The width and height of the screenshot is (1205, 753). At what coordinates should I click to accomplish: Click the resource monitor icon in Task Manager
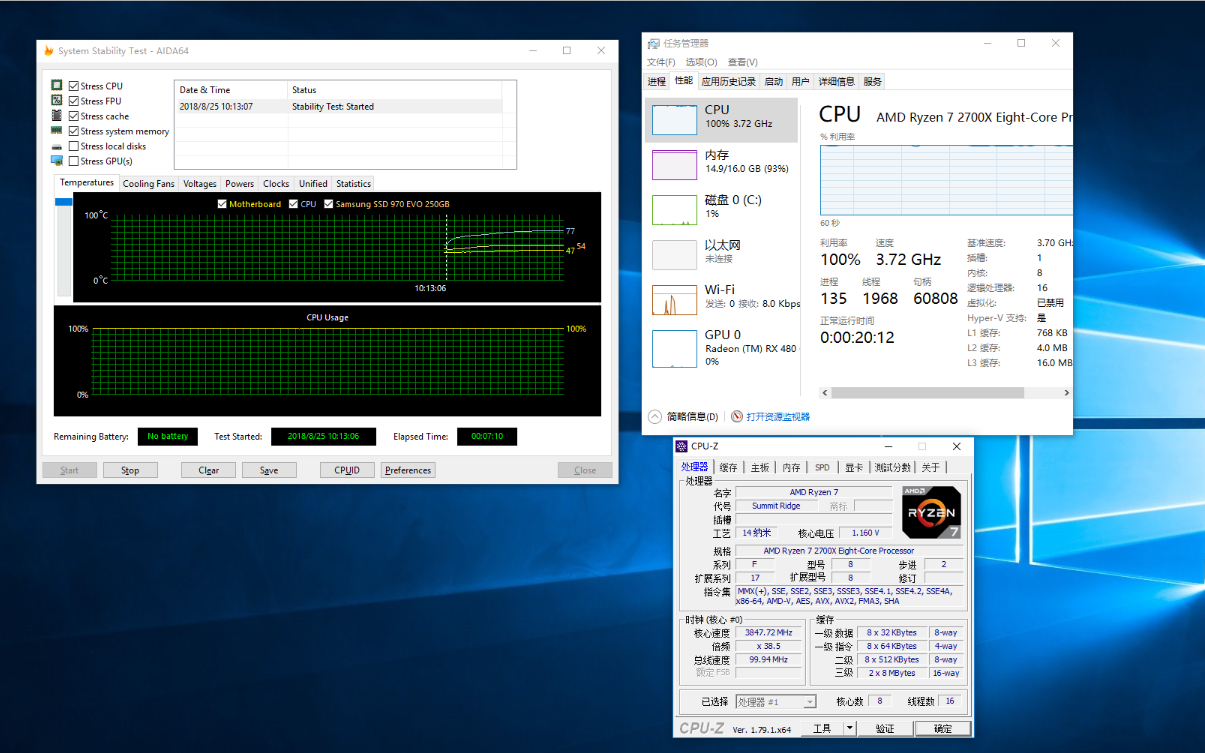pyautogui.click(x=737, y=417)
